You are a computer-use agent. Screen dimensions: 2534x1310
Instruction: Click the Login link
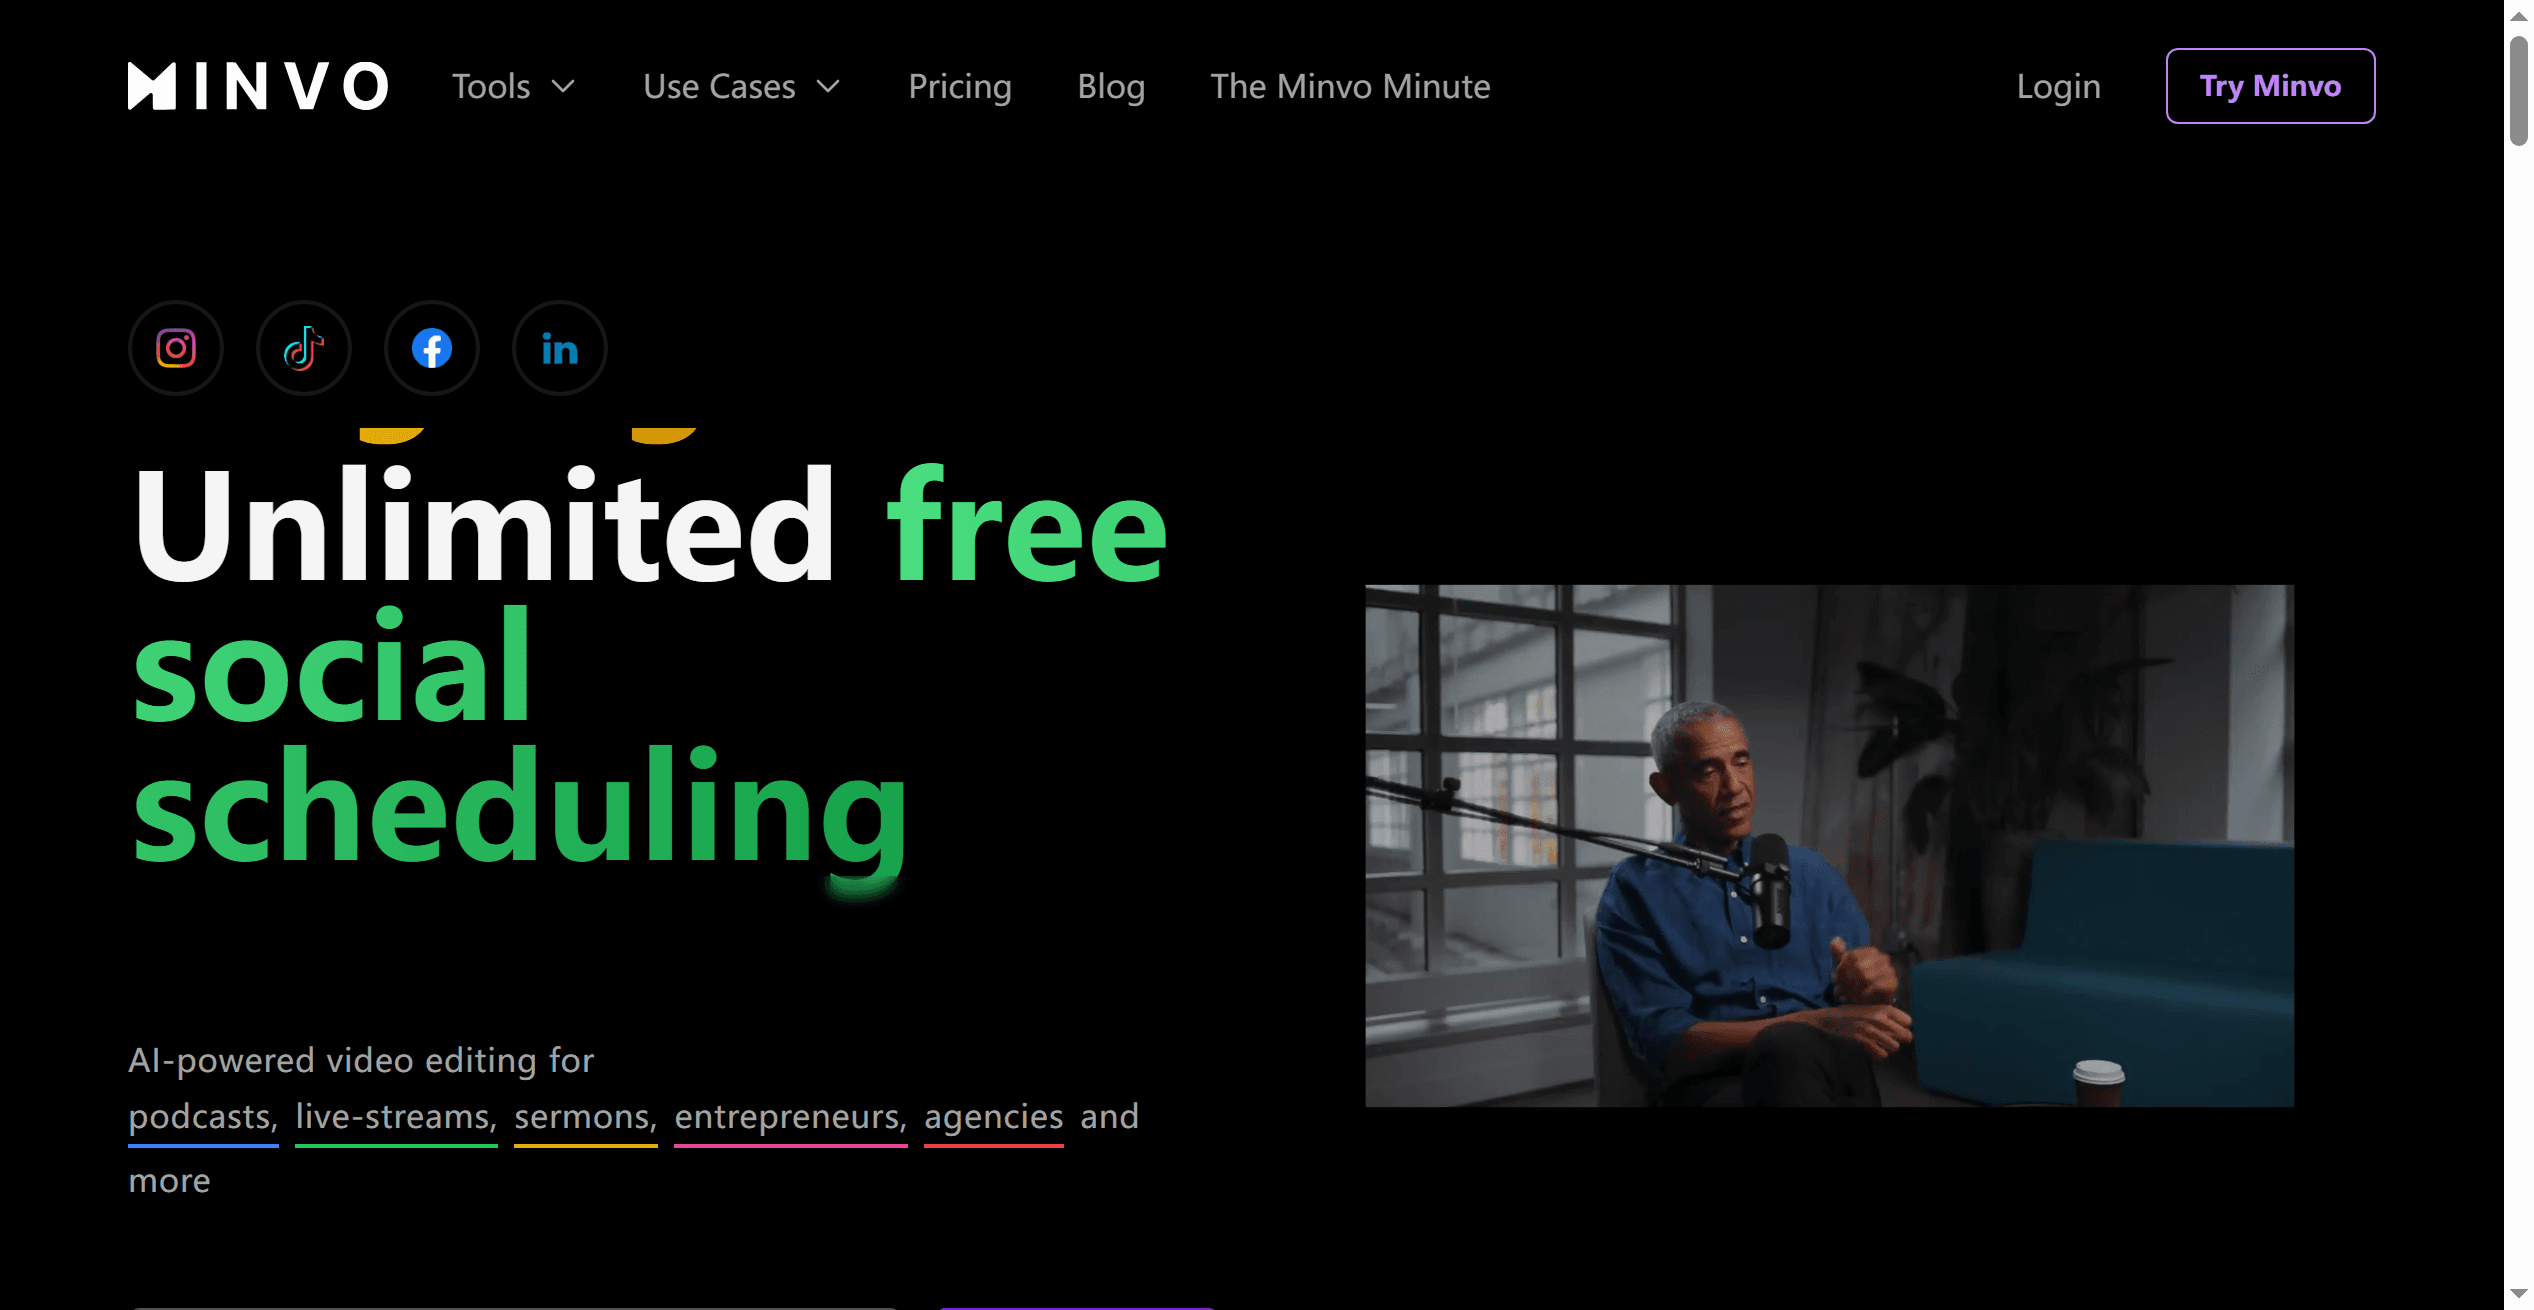point(2058,87)
